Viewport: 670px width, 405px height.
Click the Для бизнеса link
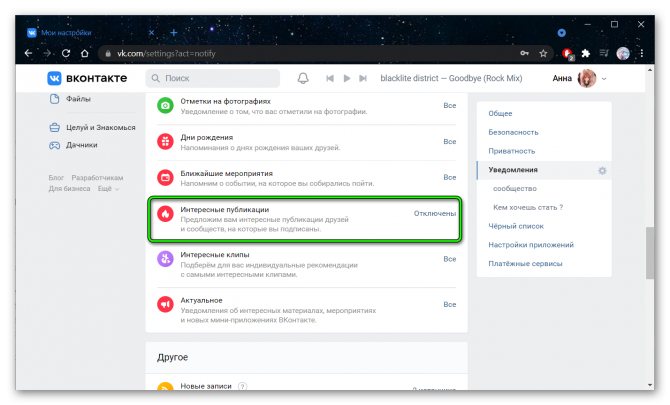(69, 188)
